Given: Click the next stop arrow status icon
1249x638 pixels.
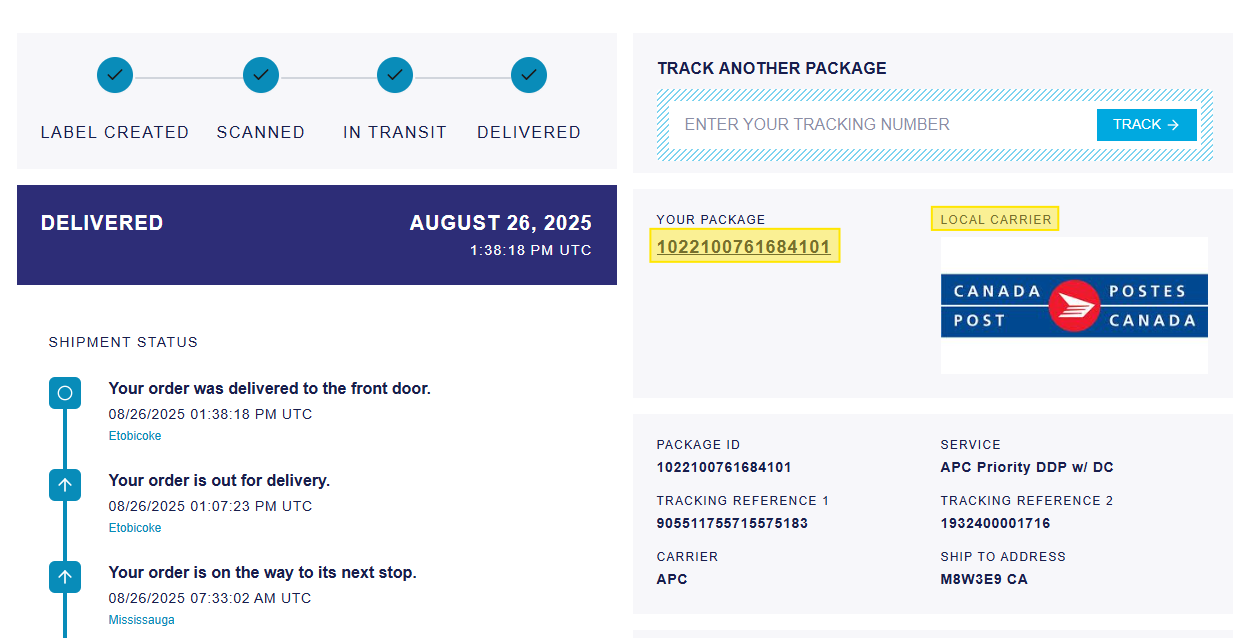Looking at the screenshot, I should click(x=65, y=577).
